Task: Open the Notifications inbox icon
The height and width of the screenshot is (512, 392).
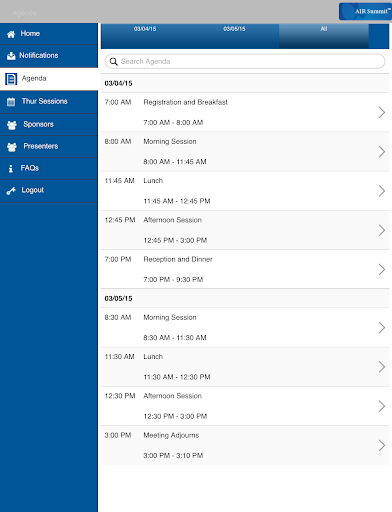Action: [11, 56]
